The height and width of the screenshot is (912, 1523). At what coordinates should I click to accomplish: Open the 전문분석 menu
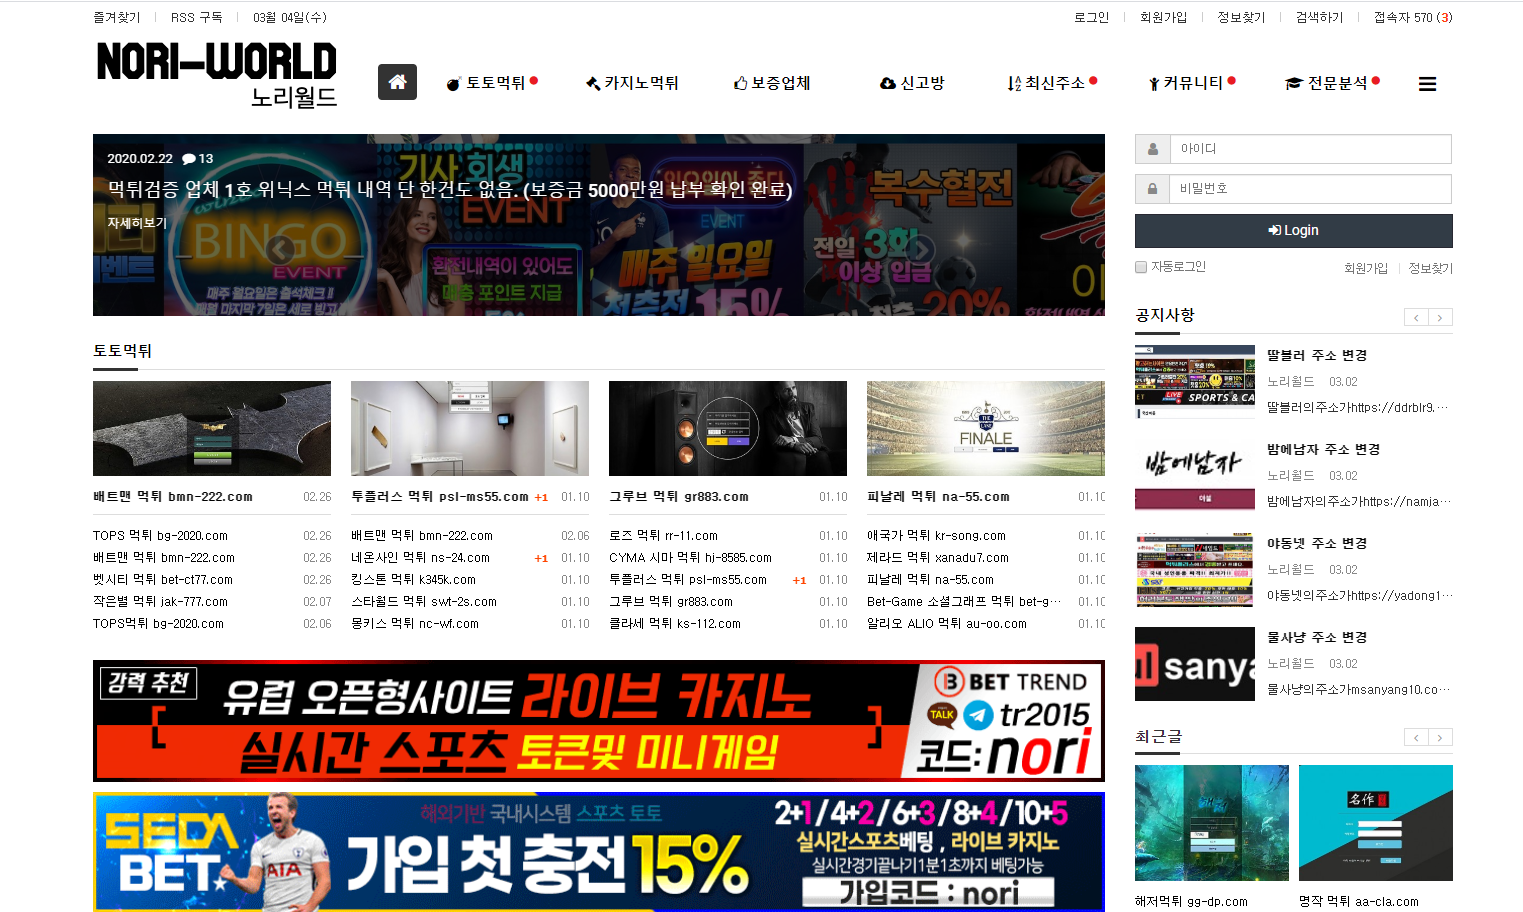click(x=1332, y=83)
